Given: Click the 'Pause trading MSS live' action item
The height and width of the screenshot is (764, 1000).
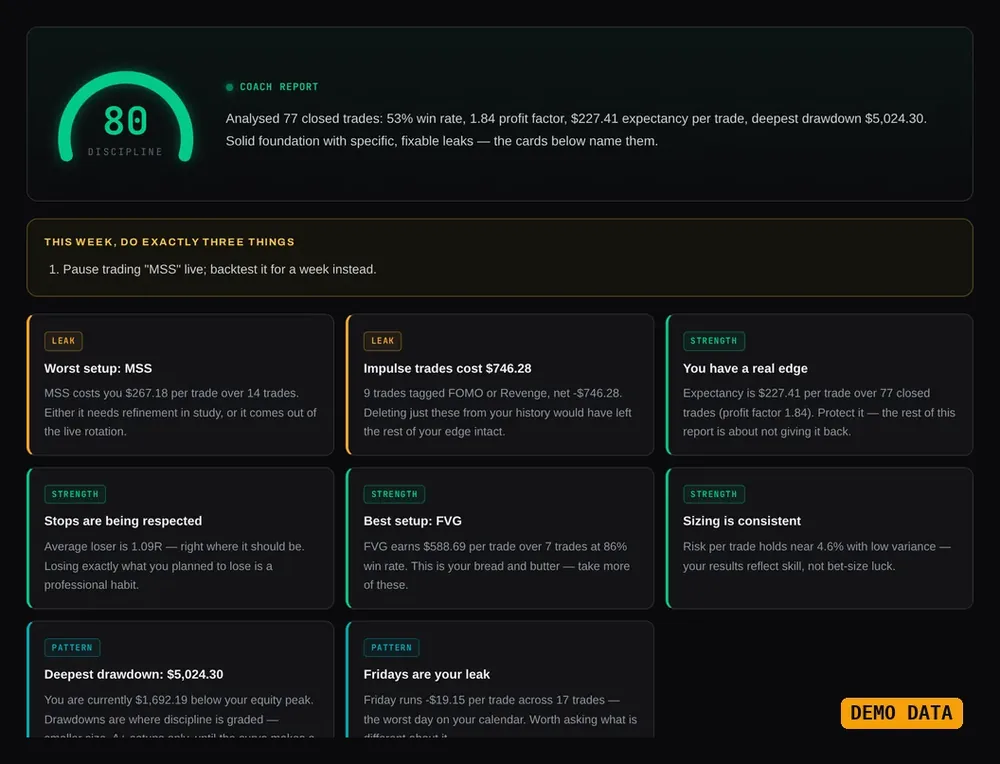Looking at the screenshot, I should tap(213, 269).
